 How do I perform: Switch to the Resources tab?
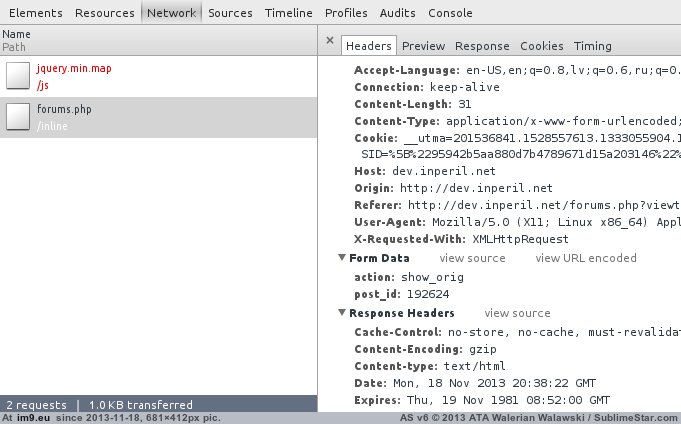[105, 13]
